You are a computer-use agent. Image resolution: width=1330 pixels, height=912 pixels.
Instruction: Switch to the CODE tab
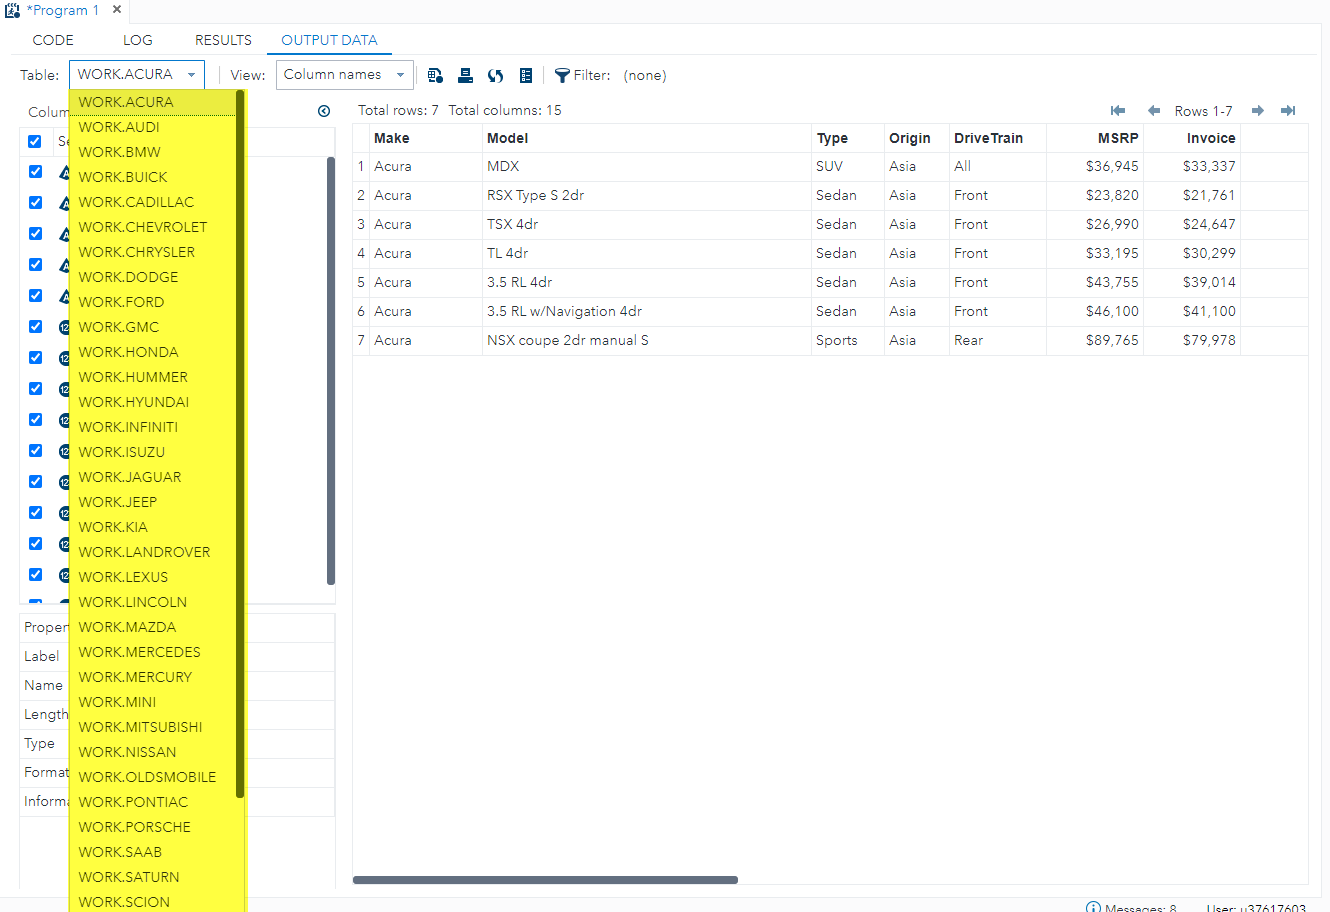[x=53, y=40]
